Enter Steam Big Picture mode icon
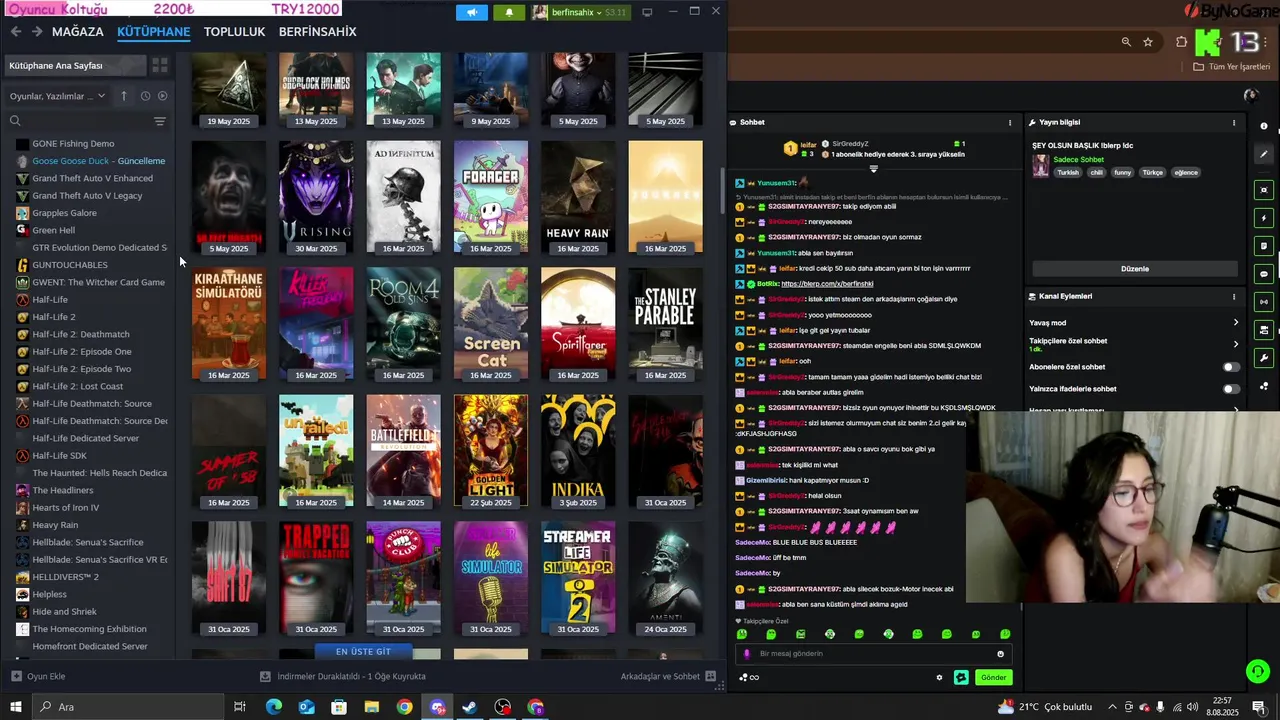Image resolution: width=1280 pixels, height=720 pixels. click(x=647, y=12)
